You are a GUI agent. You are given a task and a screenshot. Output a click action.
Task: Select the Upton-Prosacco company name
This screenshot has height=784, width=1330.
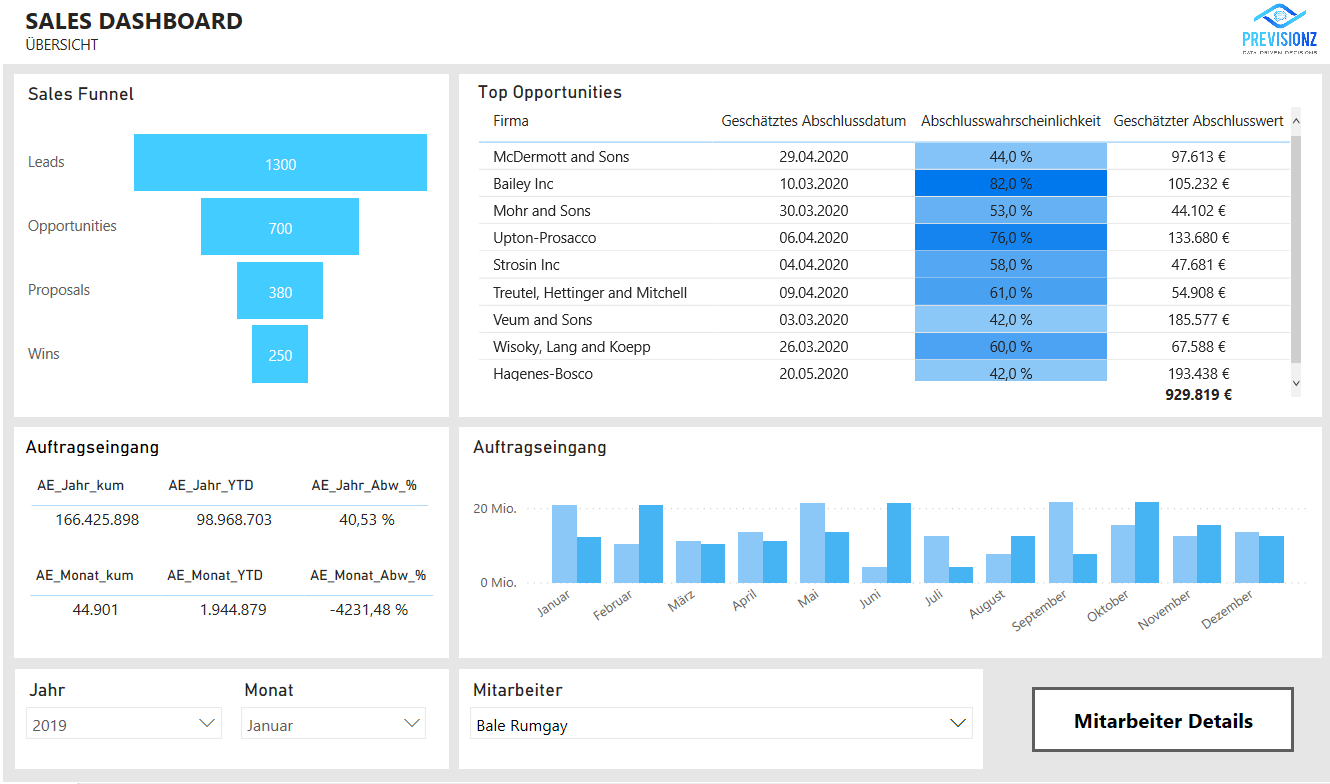tap(544, 238)
